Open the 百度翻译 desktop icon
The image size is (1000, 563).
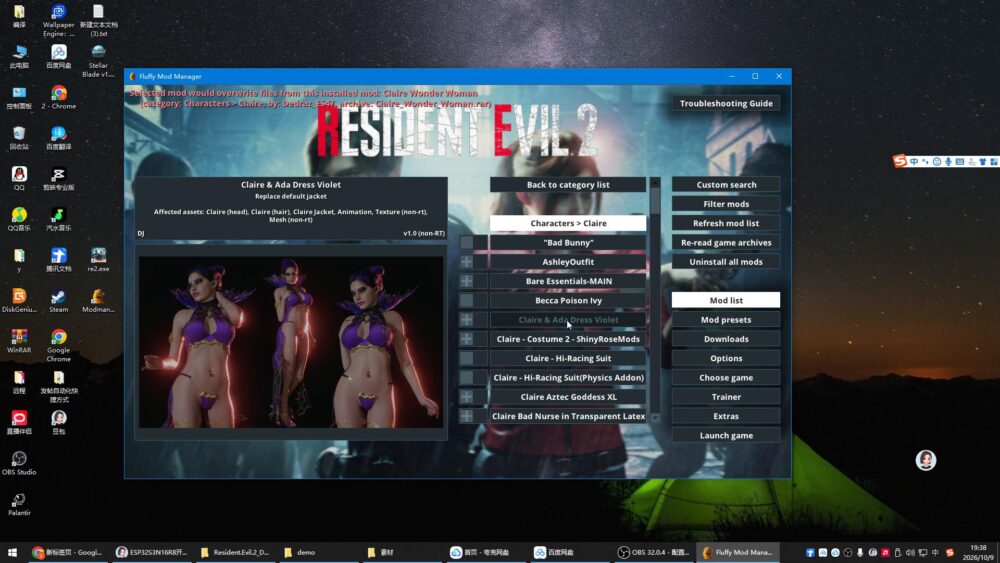tap(59, 138)
